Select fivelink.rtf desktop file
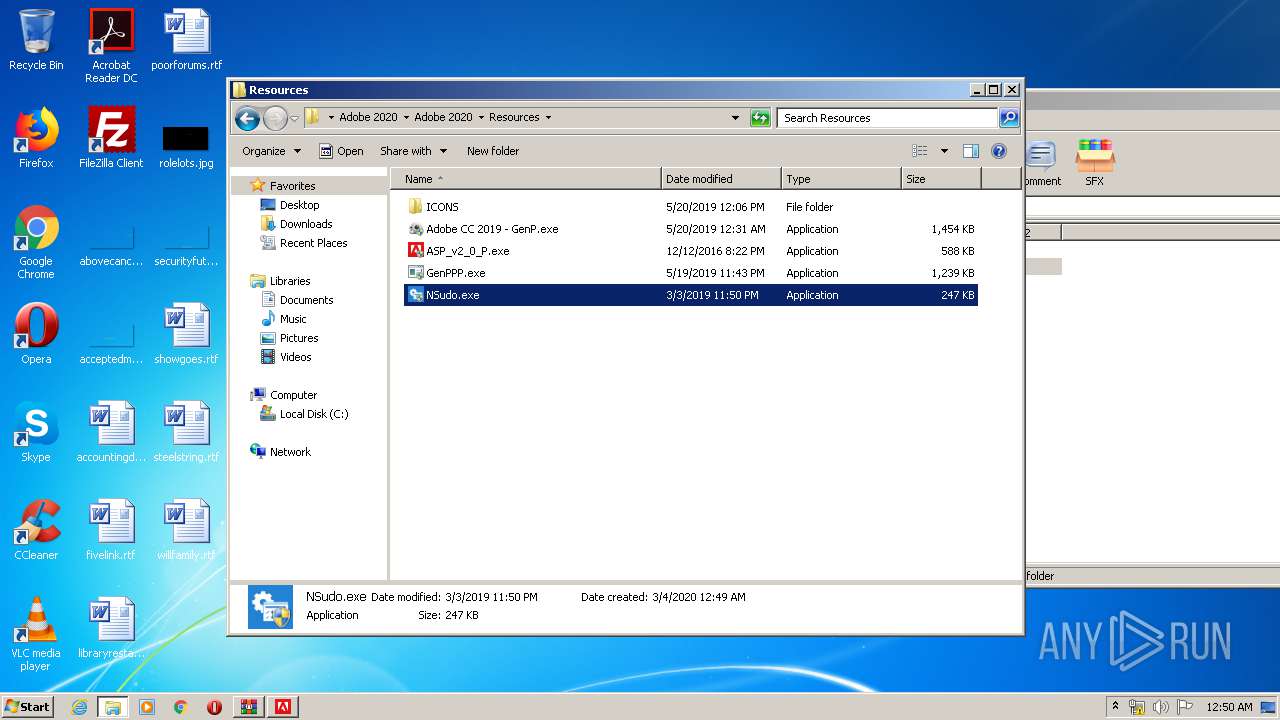This screenshot has width=1280, height=720. click(111, 530)
